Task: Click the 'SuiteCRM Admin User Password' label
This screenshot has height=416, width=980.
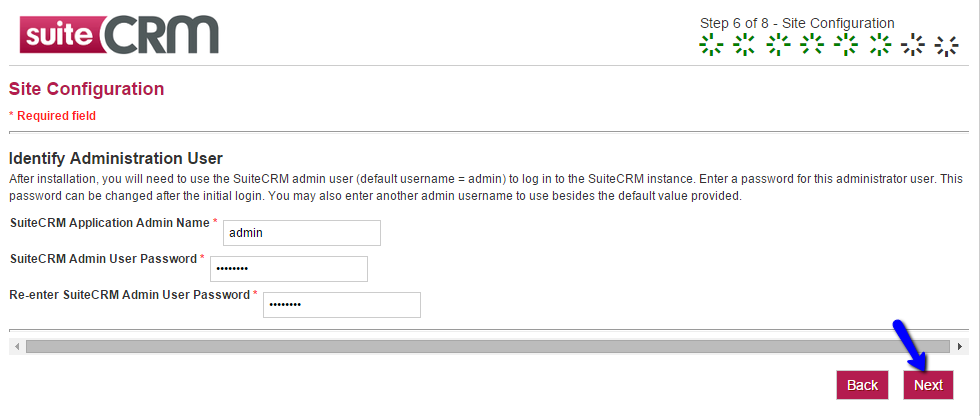Action: [x=103, y=259]
